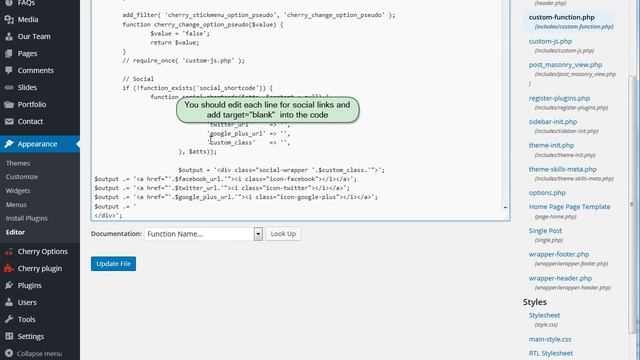Open theme-skills-meta.php template file
The height and width of the screenshot is (360, 640).
tap(562, 169)
